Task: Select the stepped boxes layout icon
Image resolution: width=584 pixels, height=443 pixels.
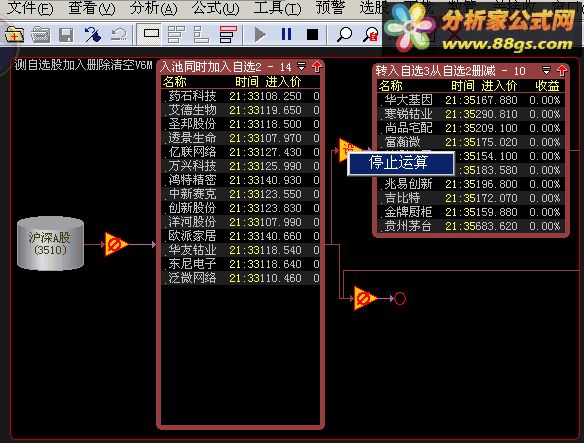Action: click(201, 35)
